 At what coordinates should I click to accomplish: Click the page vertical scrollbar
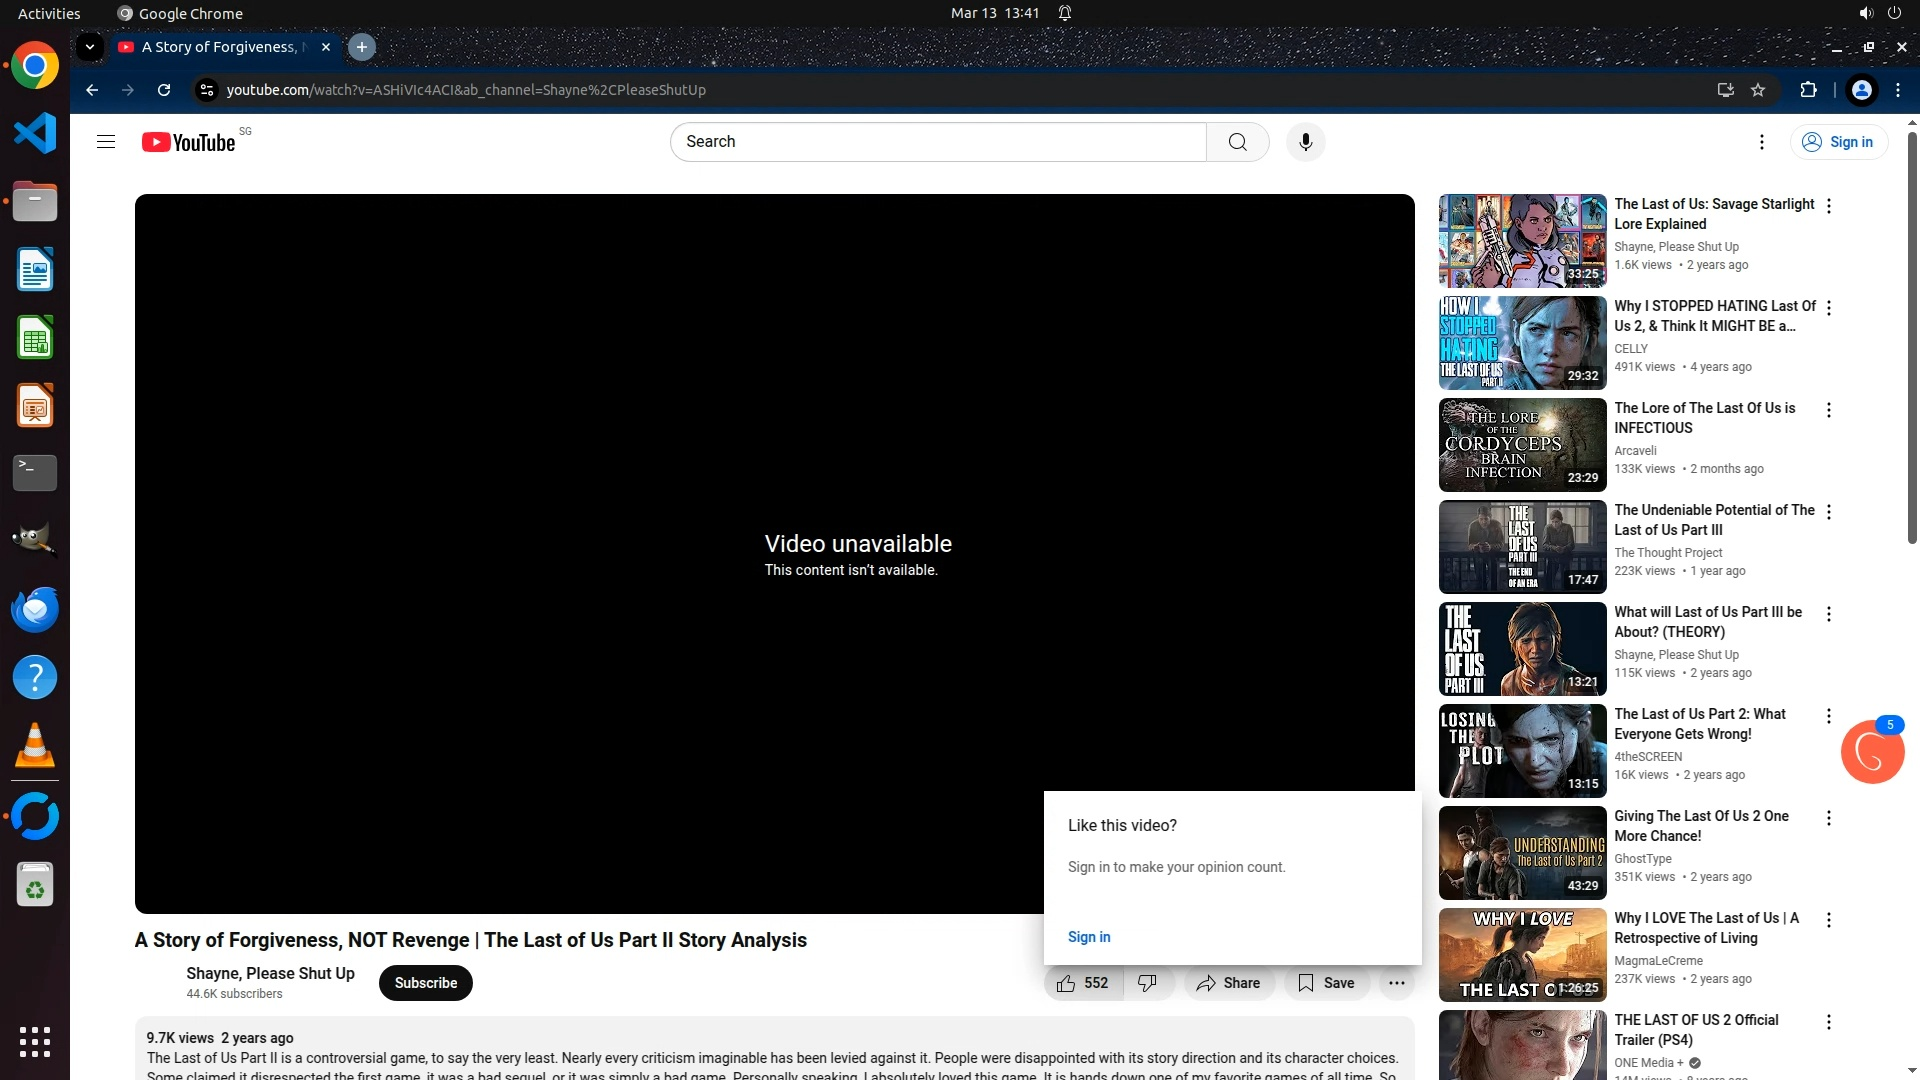click(x=1912, y=340)
